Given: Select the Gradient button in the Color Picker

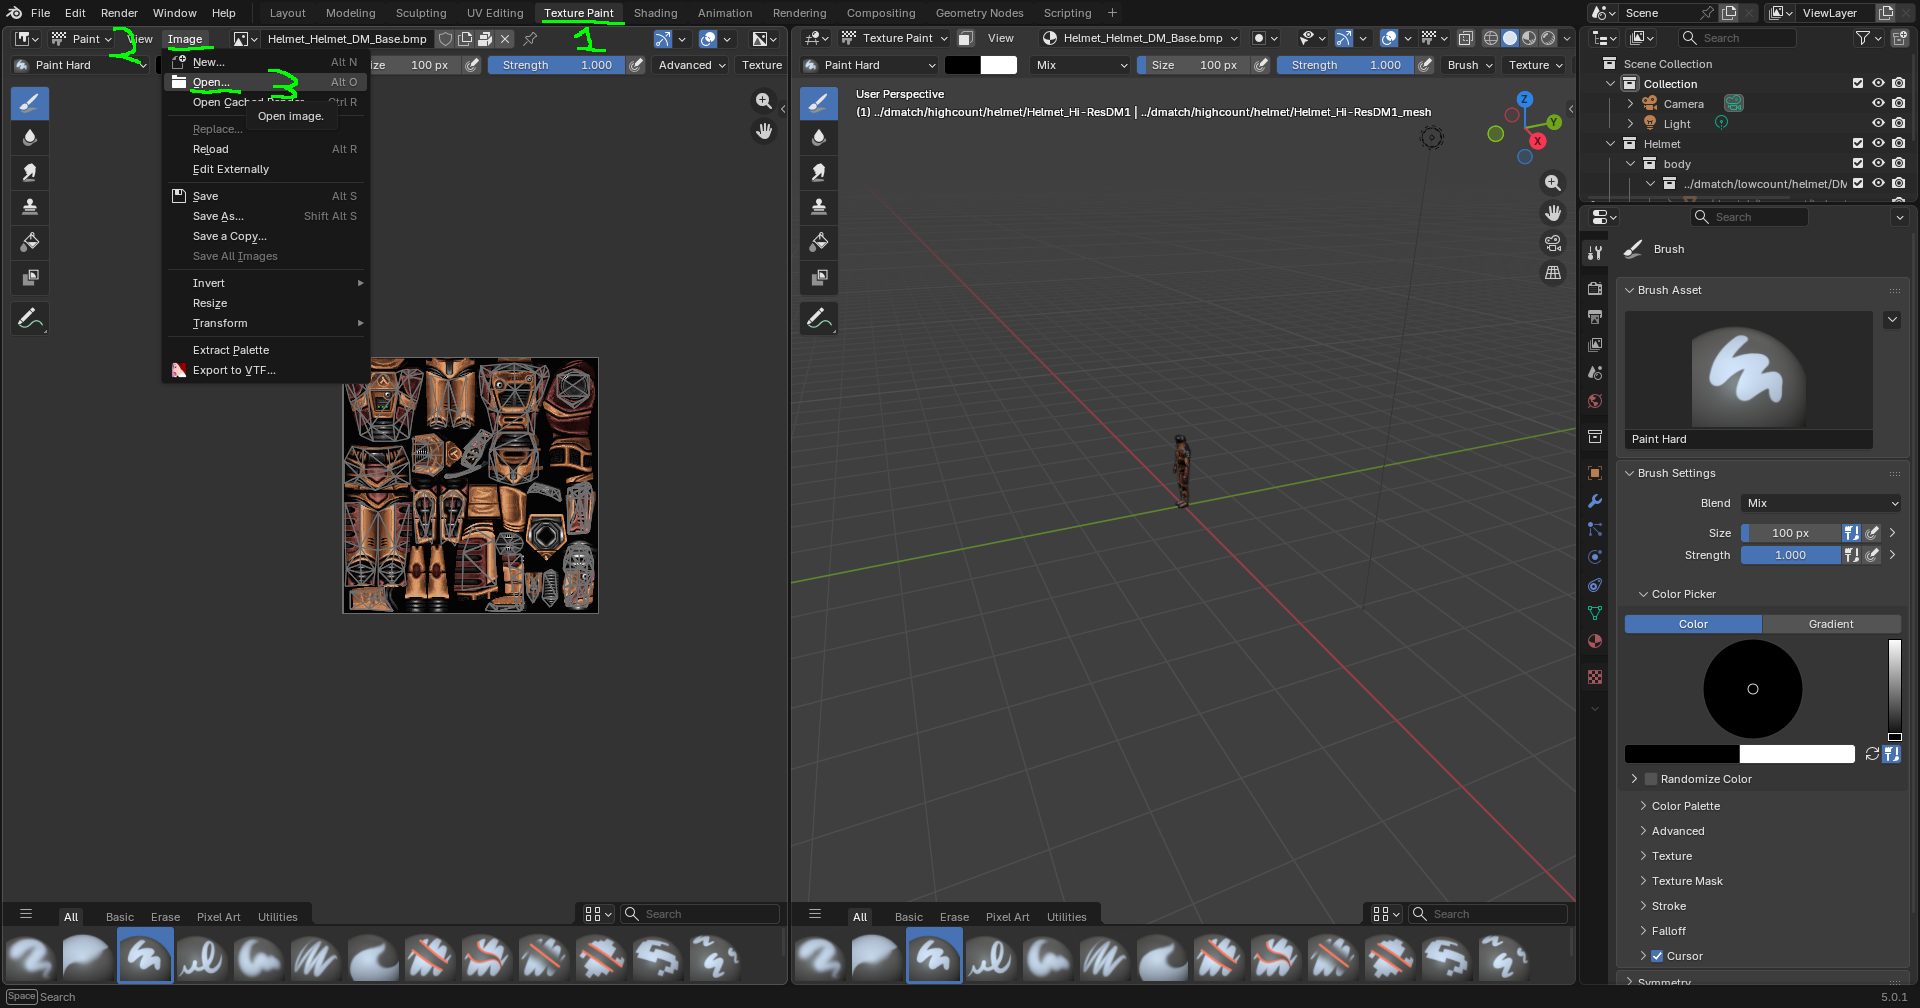Looking at the screenshot, I should (x=1832, y=623).
